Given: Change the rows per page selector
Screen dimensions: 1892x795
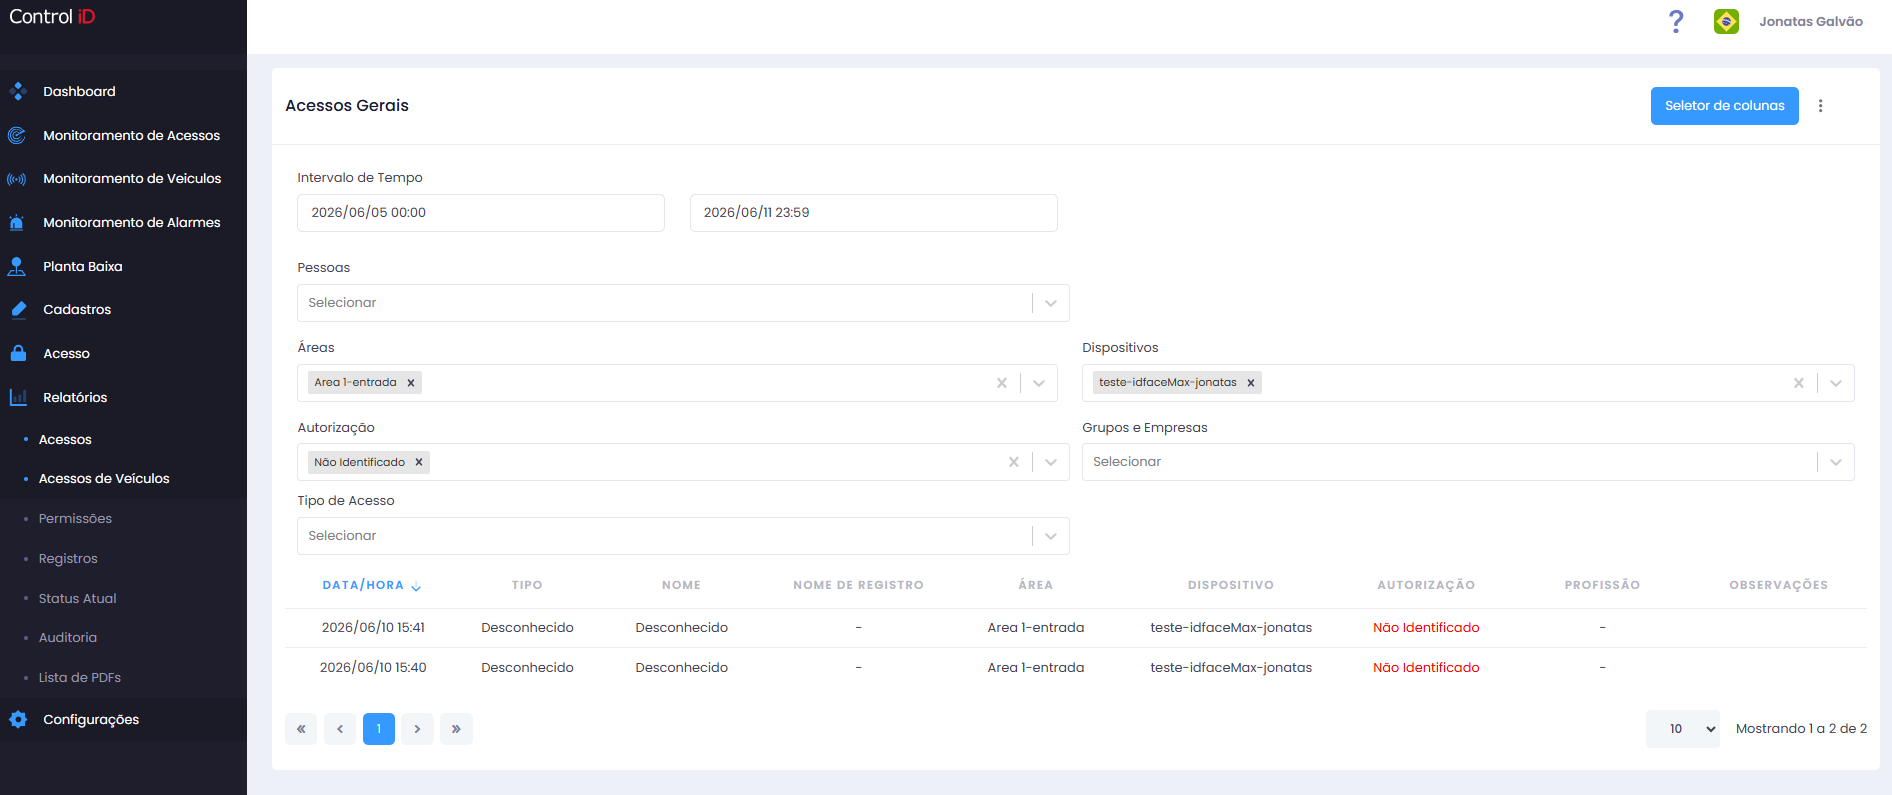Looking at the screenshot, I should 1683,729.
